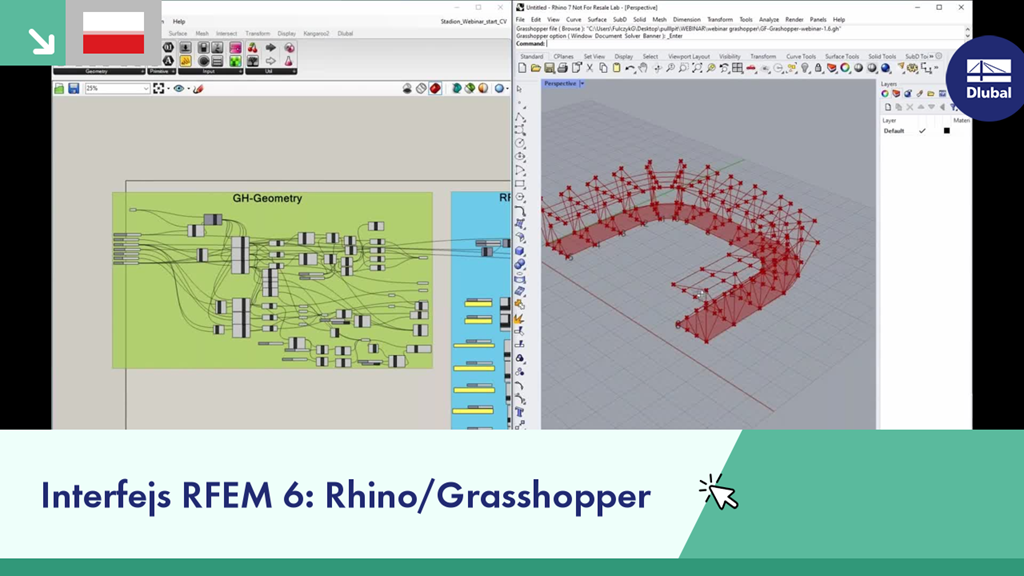Expand the Grasshopper Geometry panel plus
1024x576 pixels.
[142, 71]
